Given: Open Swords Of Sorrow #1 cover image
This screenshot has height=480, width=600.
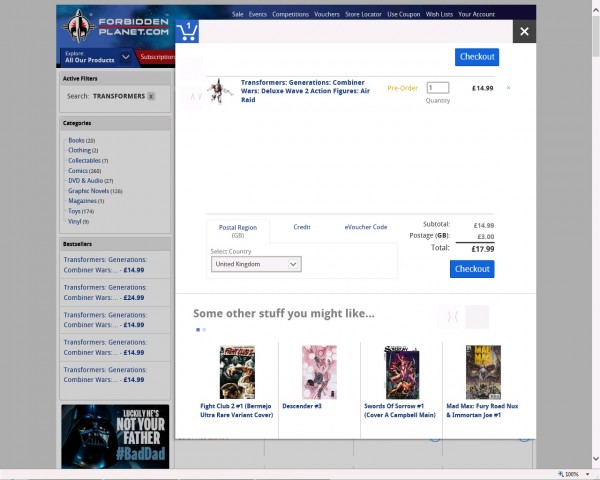Looking at the screenshot, I should tap(402, 372).
